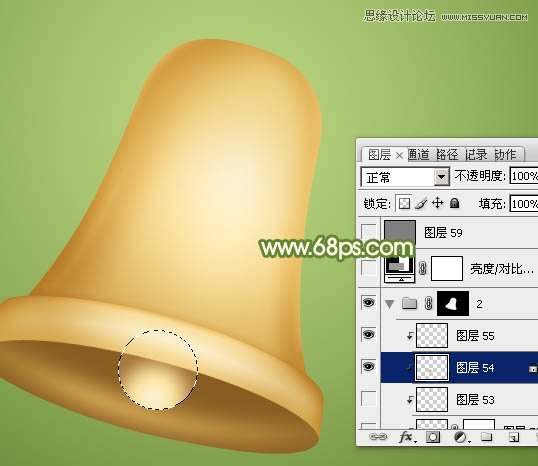Toggle lock image pixels brush icon
Screen dimensions: 538x466
pyautogui.click(x=421, y=203)
